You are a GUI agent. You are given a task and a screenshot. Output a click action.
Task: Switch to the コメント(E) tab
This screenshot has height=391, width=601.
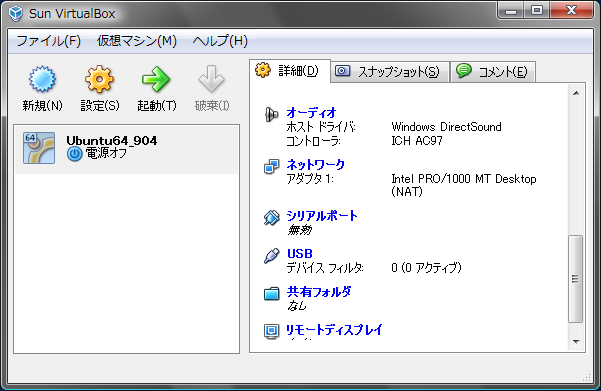click(493, 72)
